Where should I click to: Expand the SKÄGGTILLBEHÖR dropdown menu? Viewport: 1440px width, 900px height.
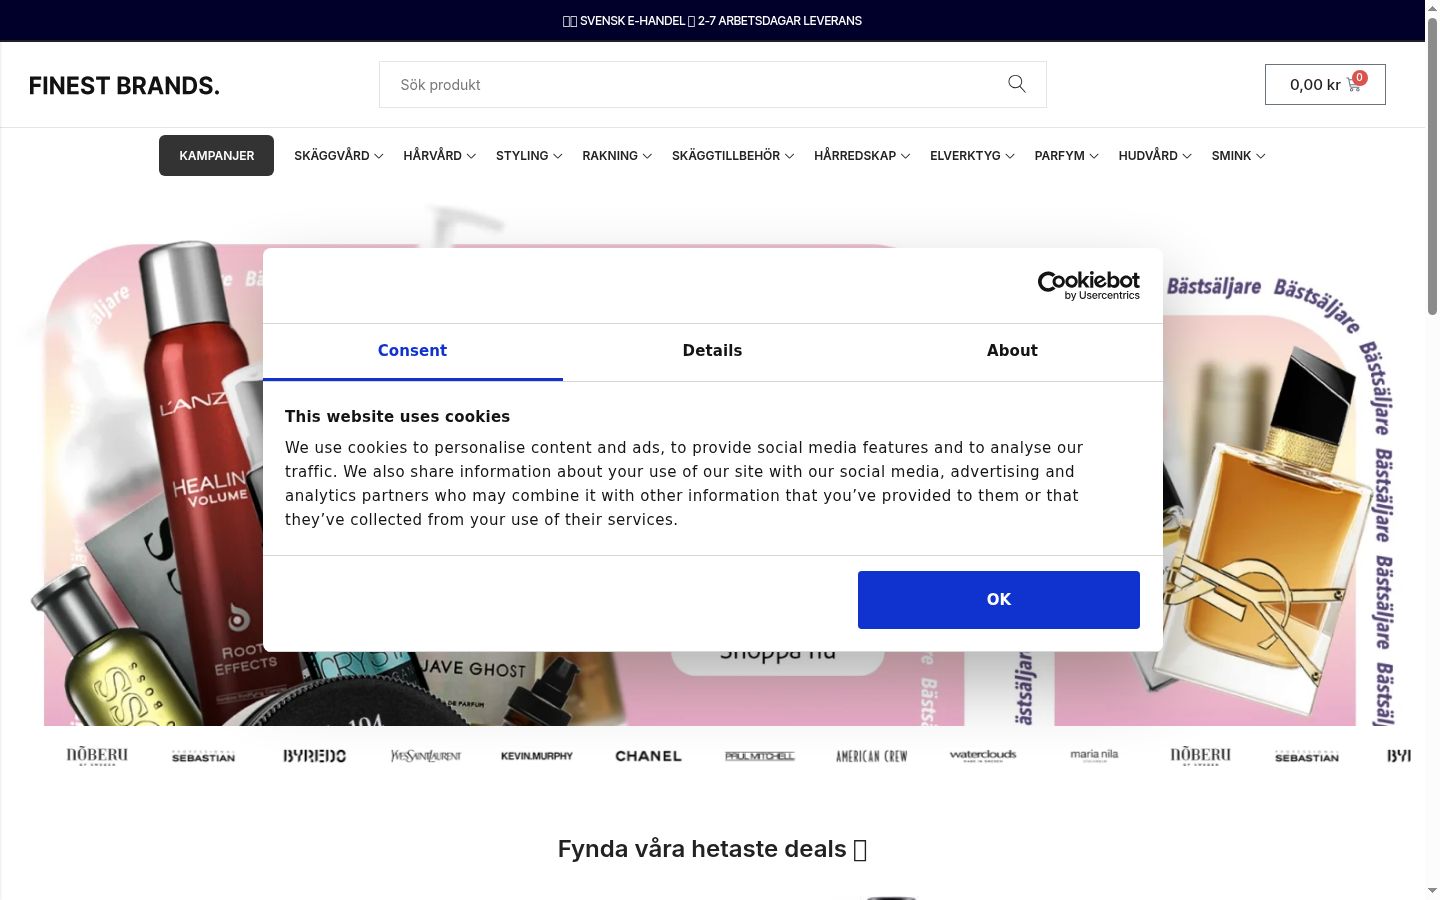tap(733, 155)
